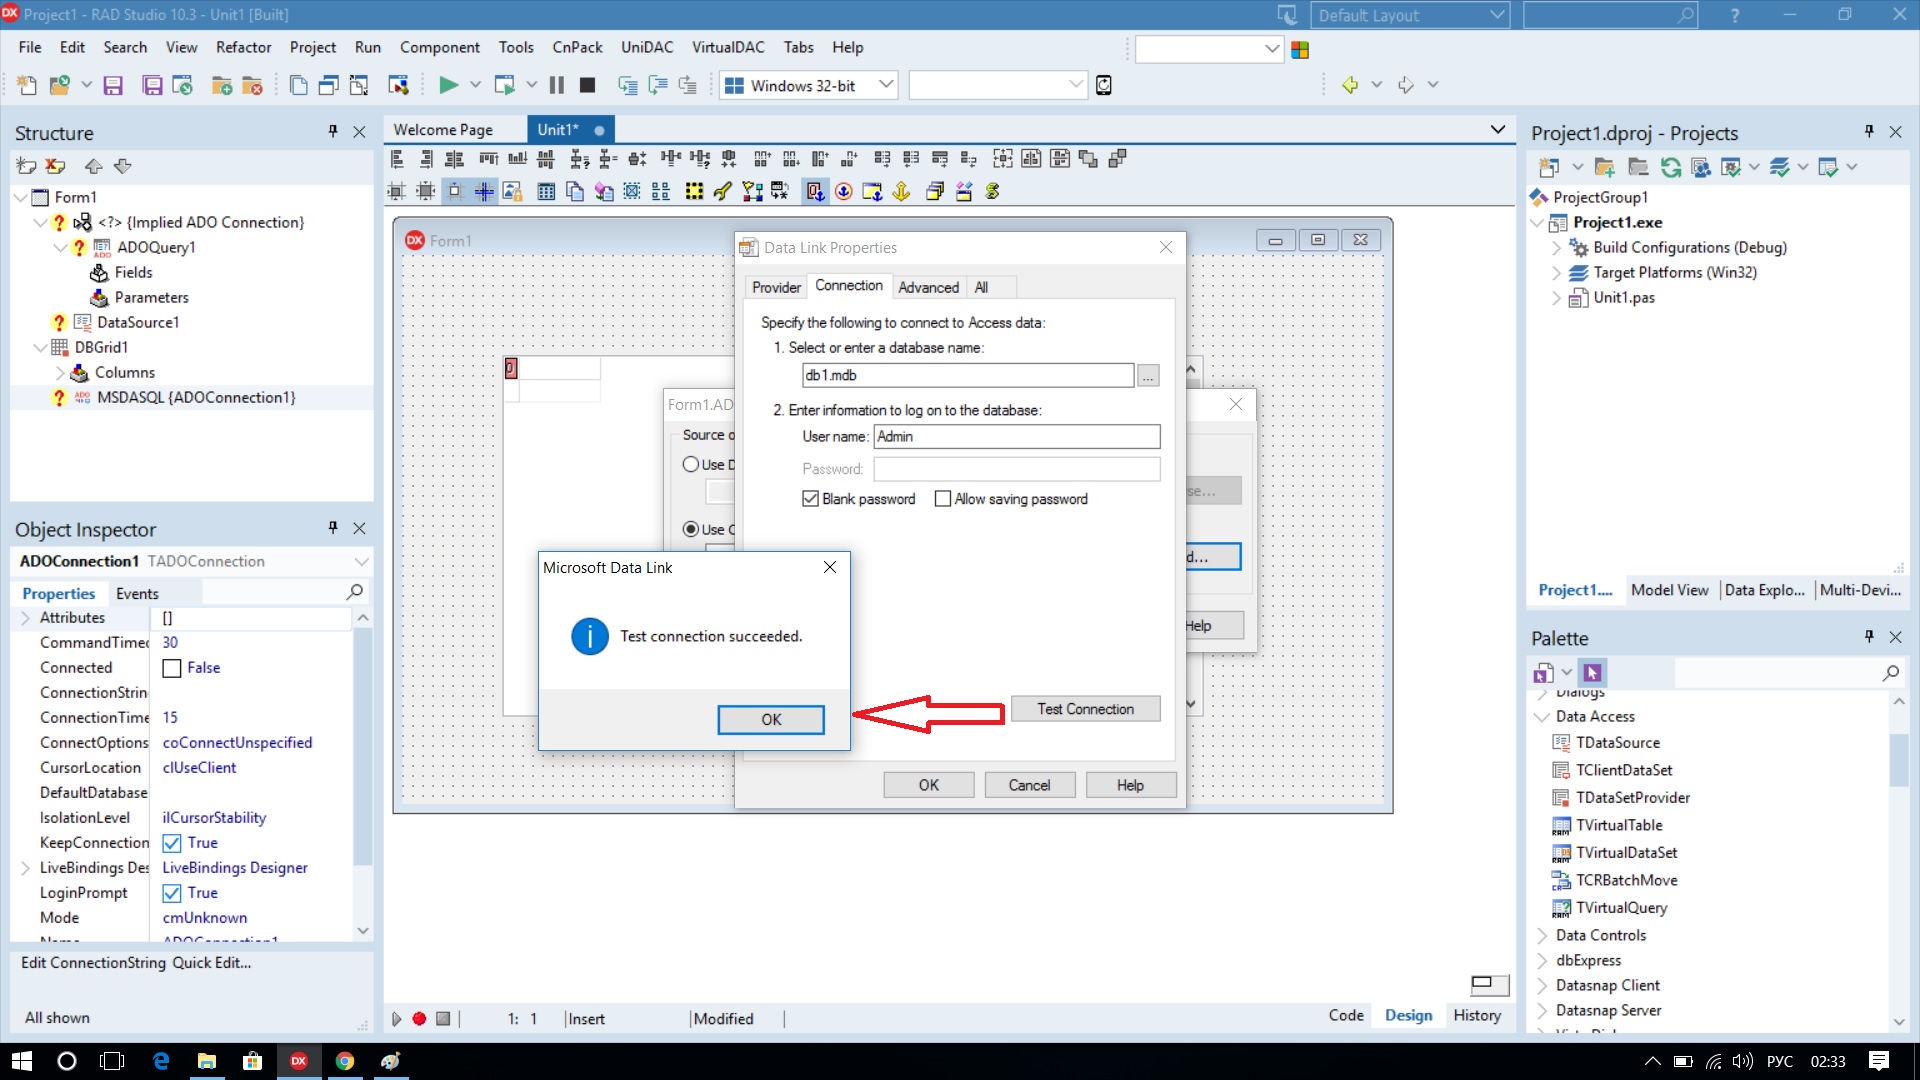Screen dimensions: 1920x1080
Task: Open the ADOConnection1 component selector dropdown
Action: [x=361, y=561]
